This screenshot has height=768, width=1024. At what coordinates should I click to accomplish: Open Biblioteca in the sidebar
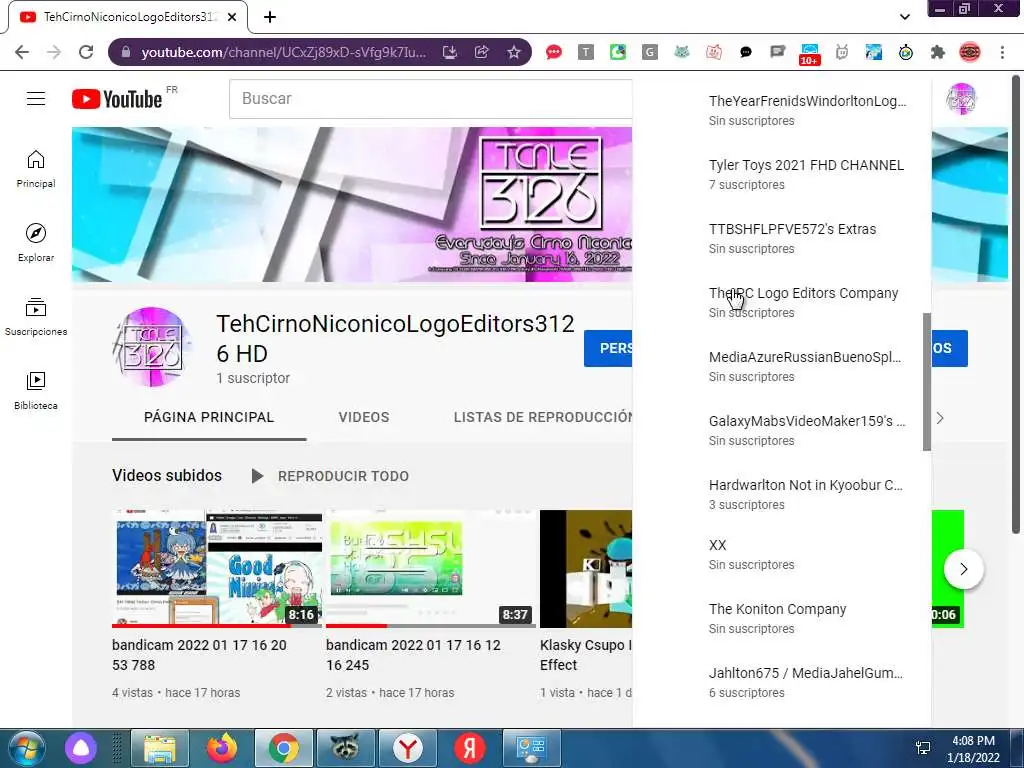pyautogui.click(x=36, y=391)
